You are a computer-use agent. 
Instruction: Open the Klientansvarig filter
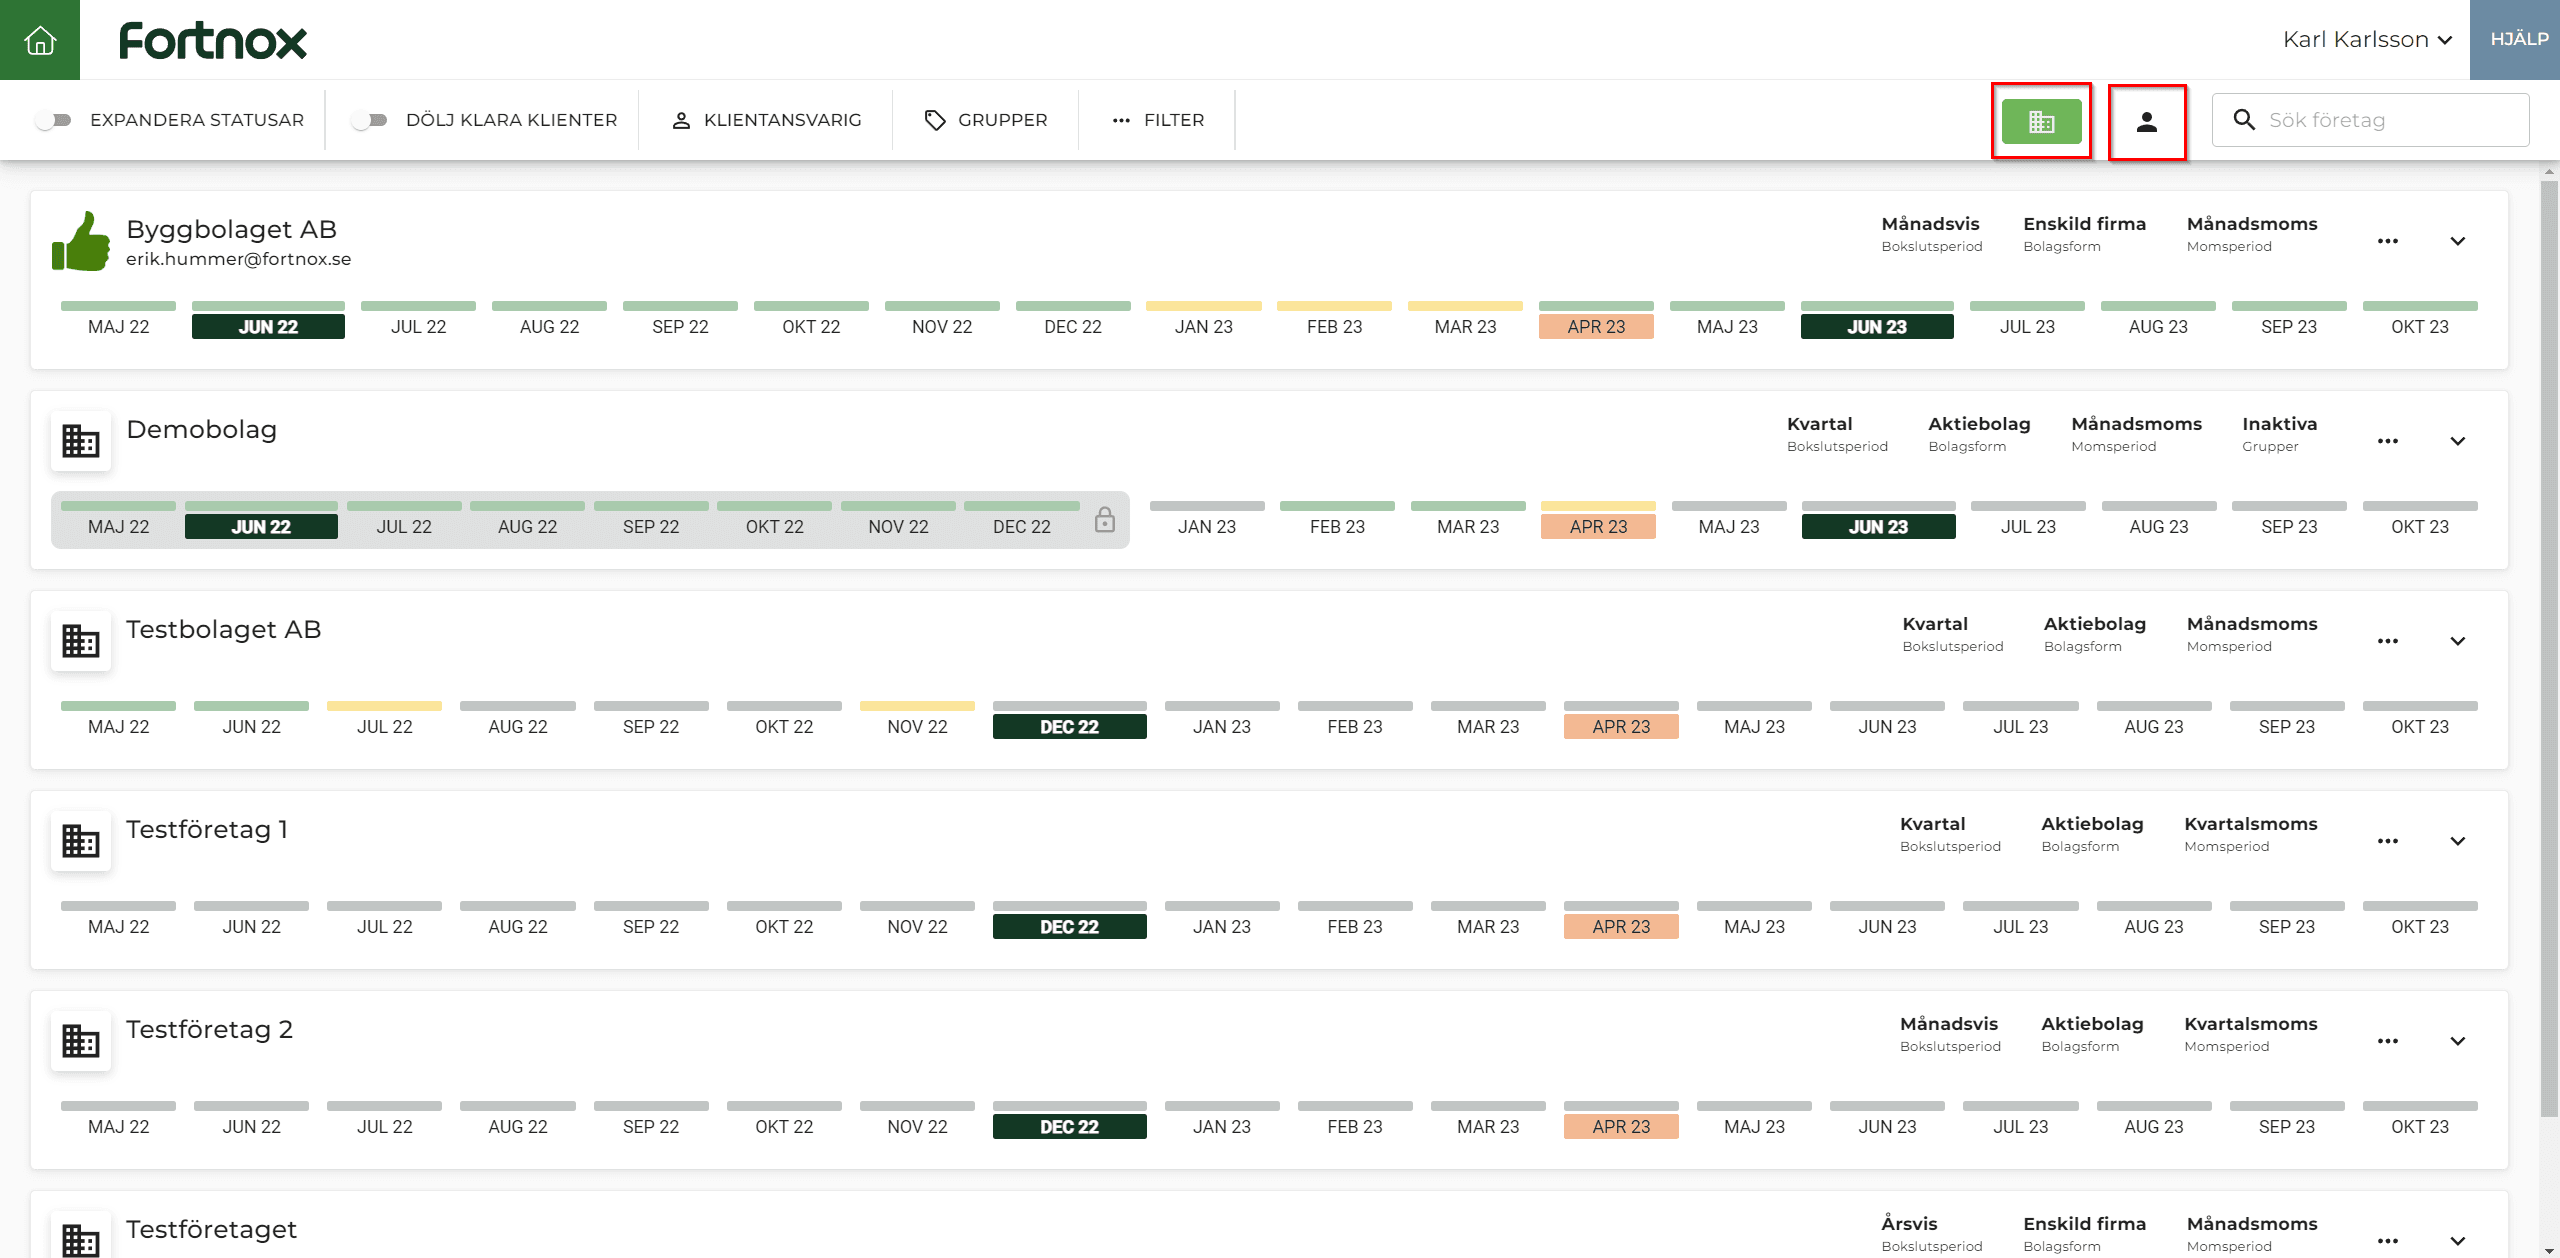pos(766,120)
